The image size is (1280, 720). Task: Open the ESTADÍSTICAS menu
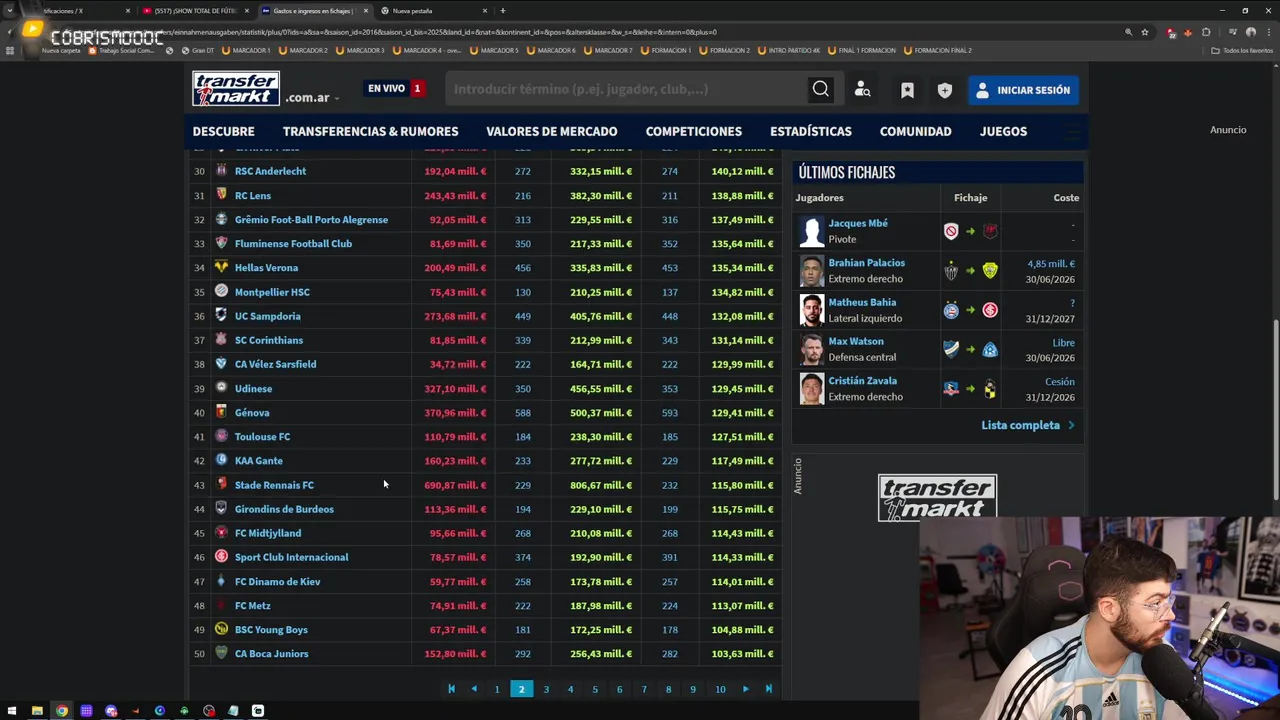[x=811, y=131]
